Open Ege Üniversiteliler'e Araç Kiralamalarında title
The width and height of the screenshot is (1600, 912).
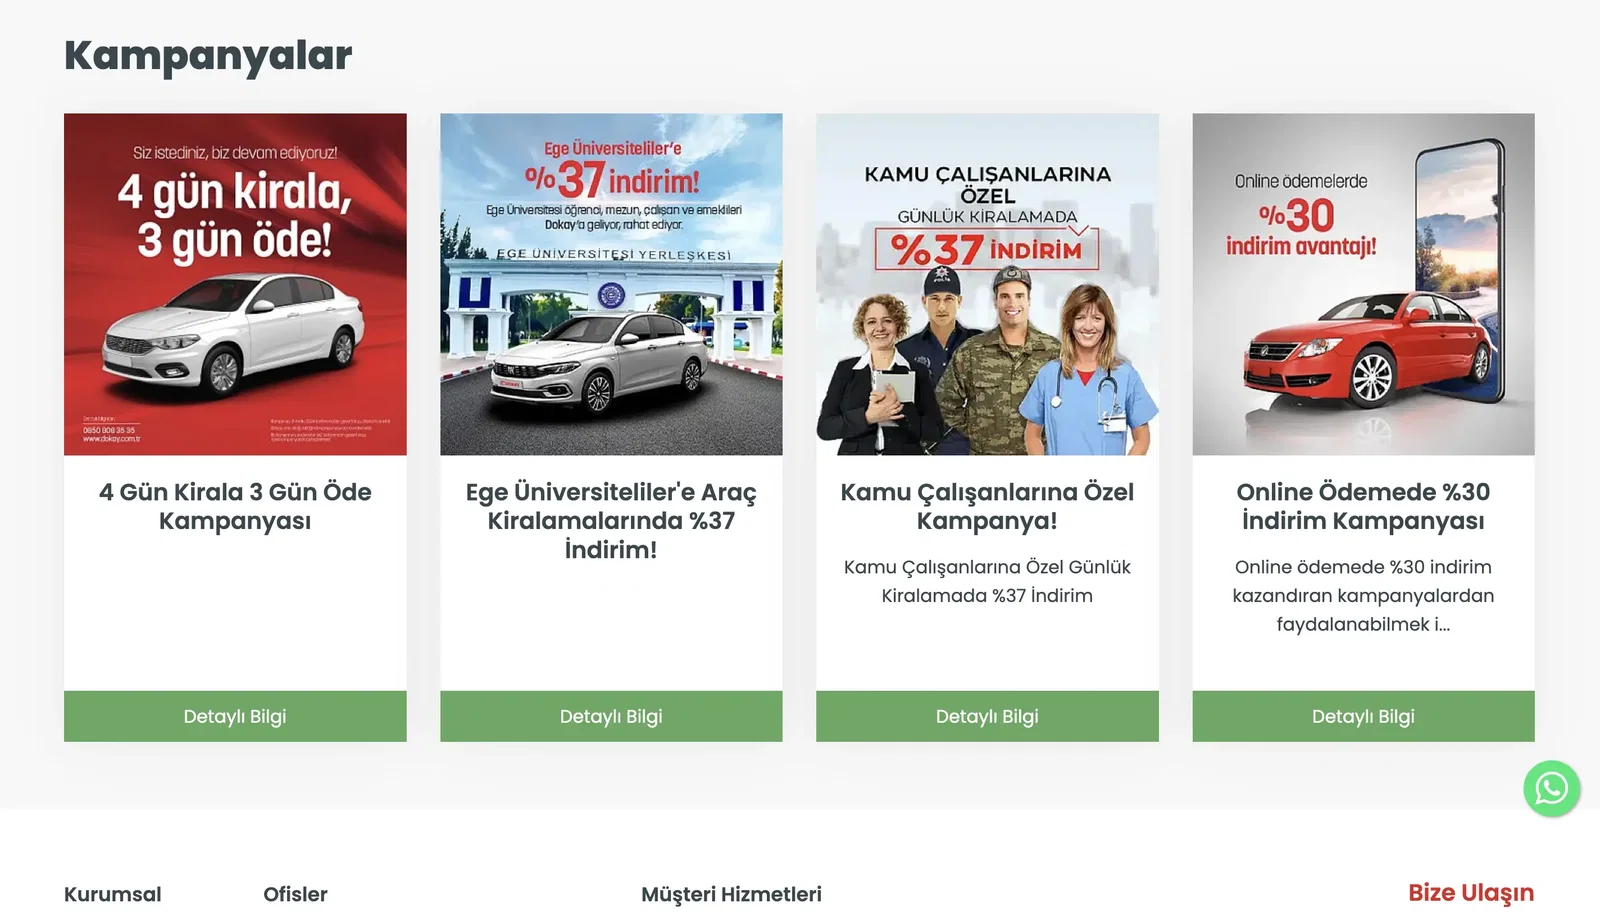coord(611,520)
